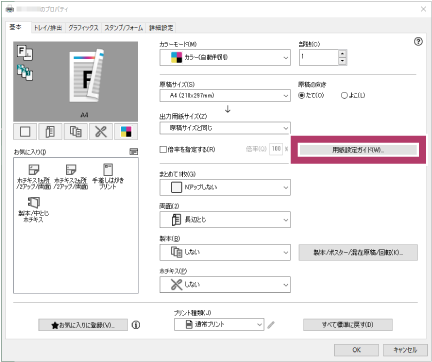
Task: Click the OK button
Action: pyautogui.click(x=356, y=350)
